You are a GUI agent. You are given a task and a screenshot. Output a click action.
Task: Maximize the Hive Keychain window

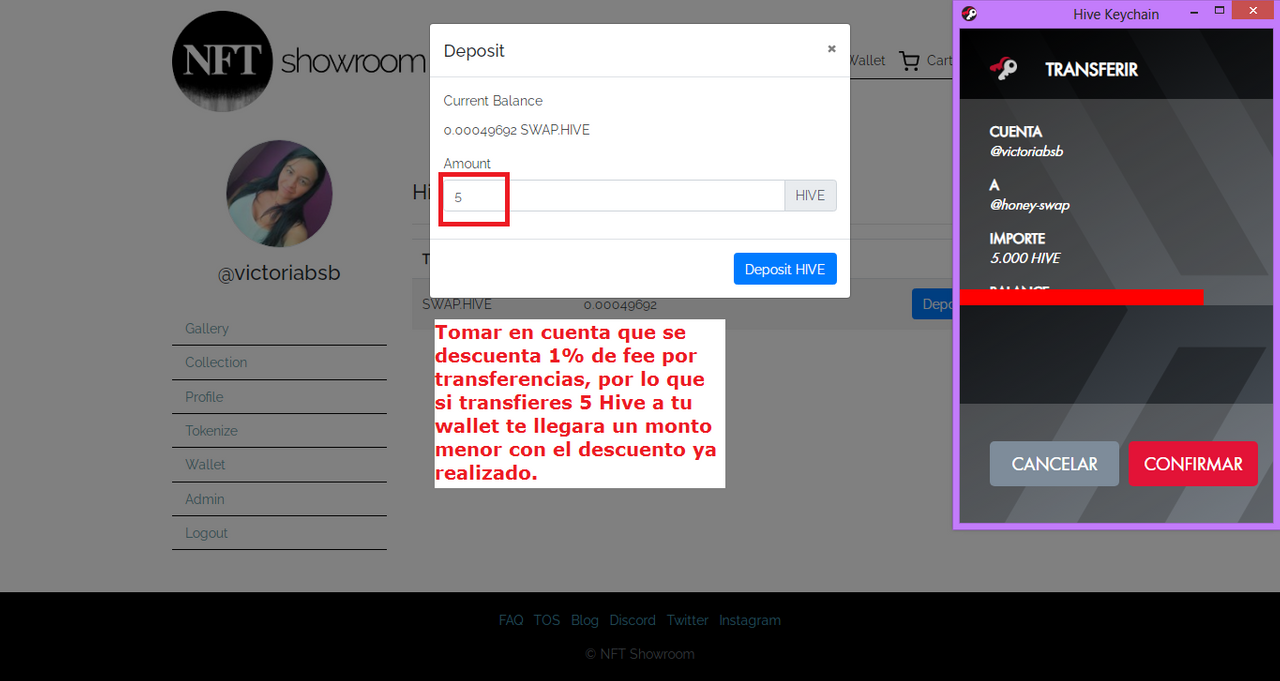(x=1219, y=12)
